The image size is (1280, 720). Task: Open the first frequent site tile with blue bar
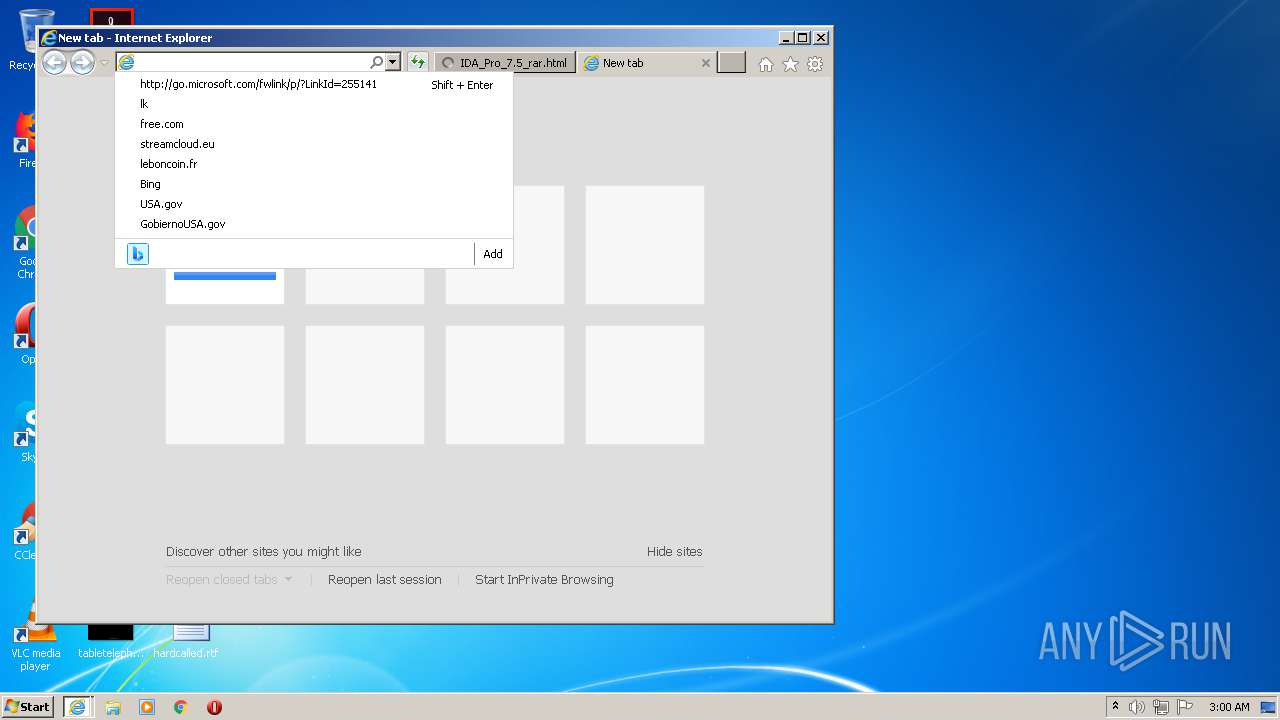pos(225,286)
